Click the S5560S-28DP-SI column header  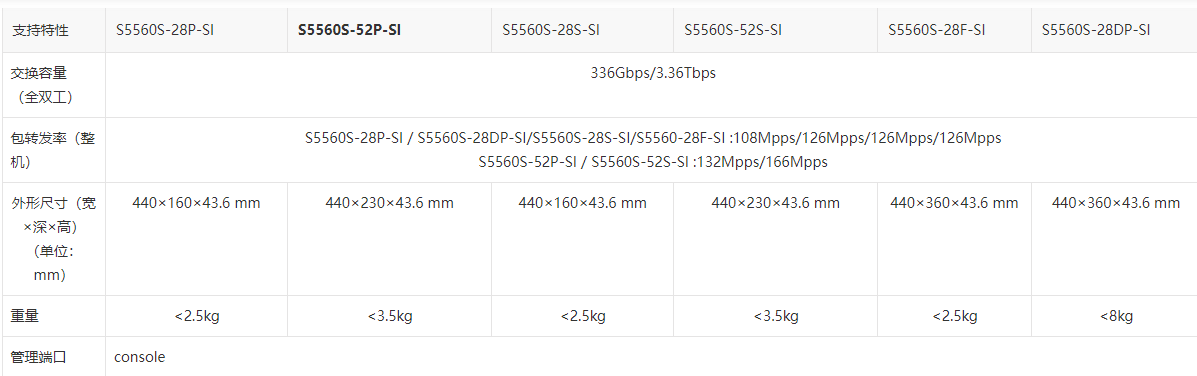pos(1096,31)
